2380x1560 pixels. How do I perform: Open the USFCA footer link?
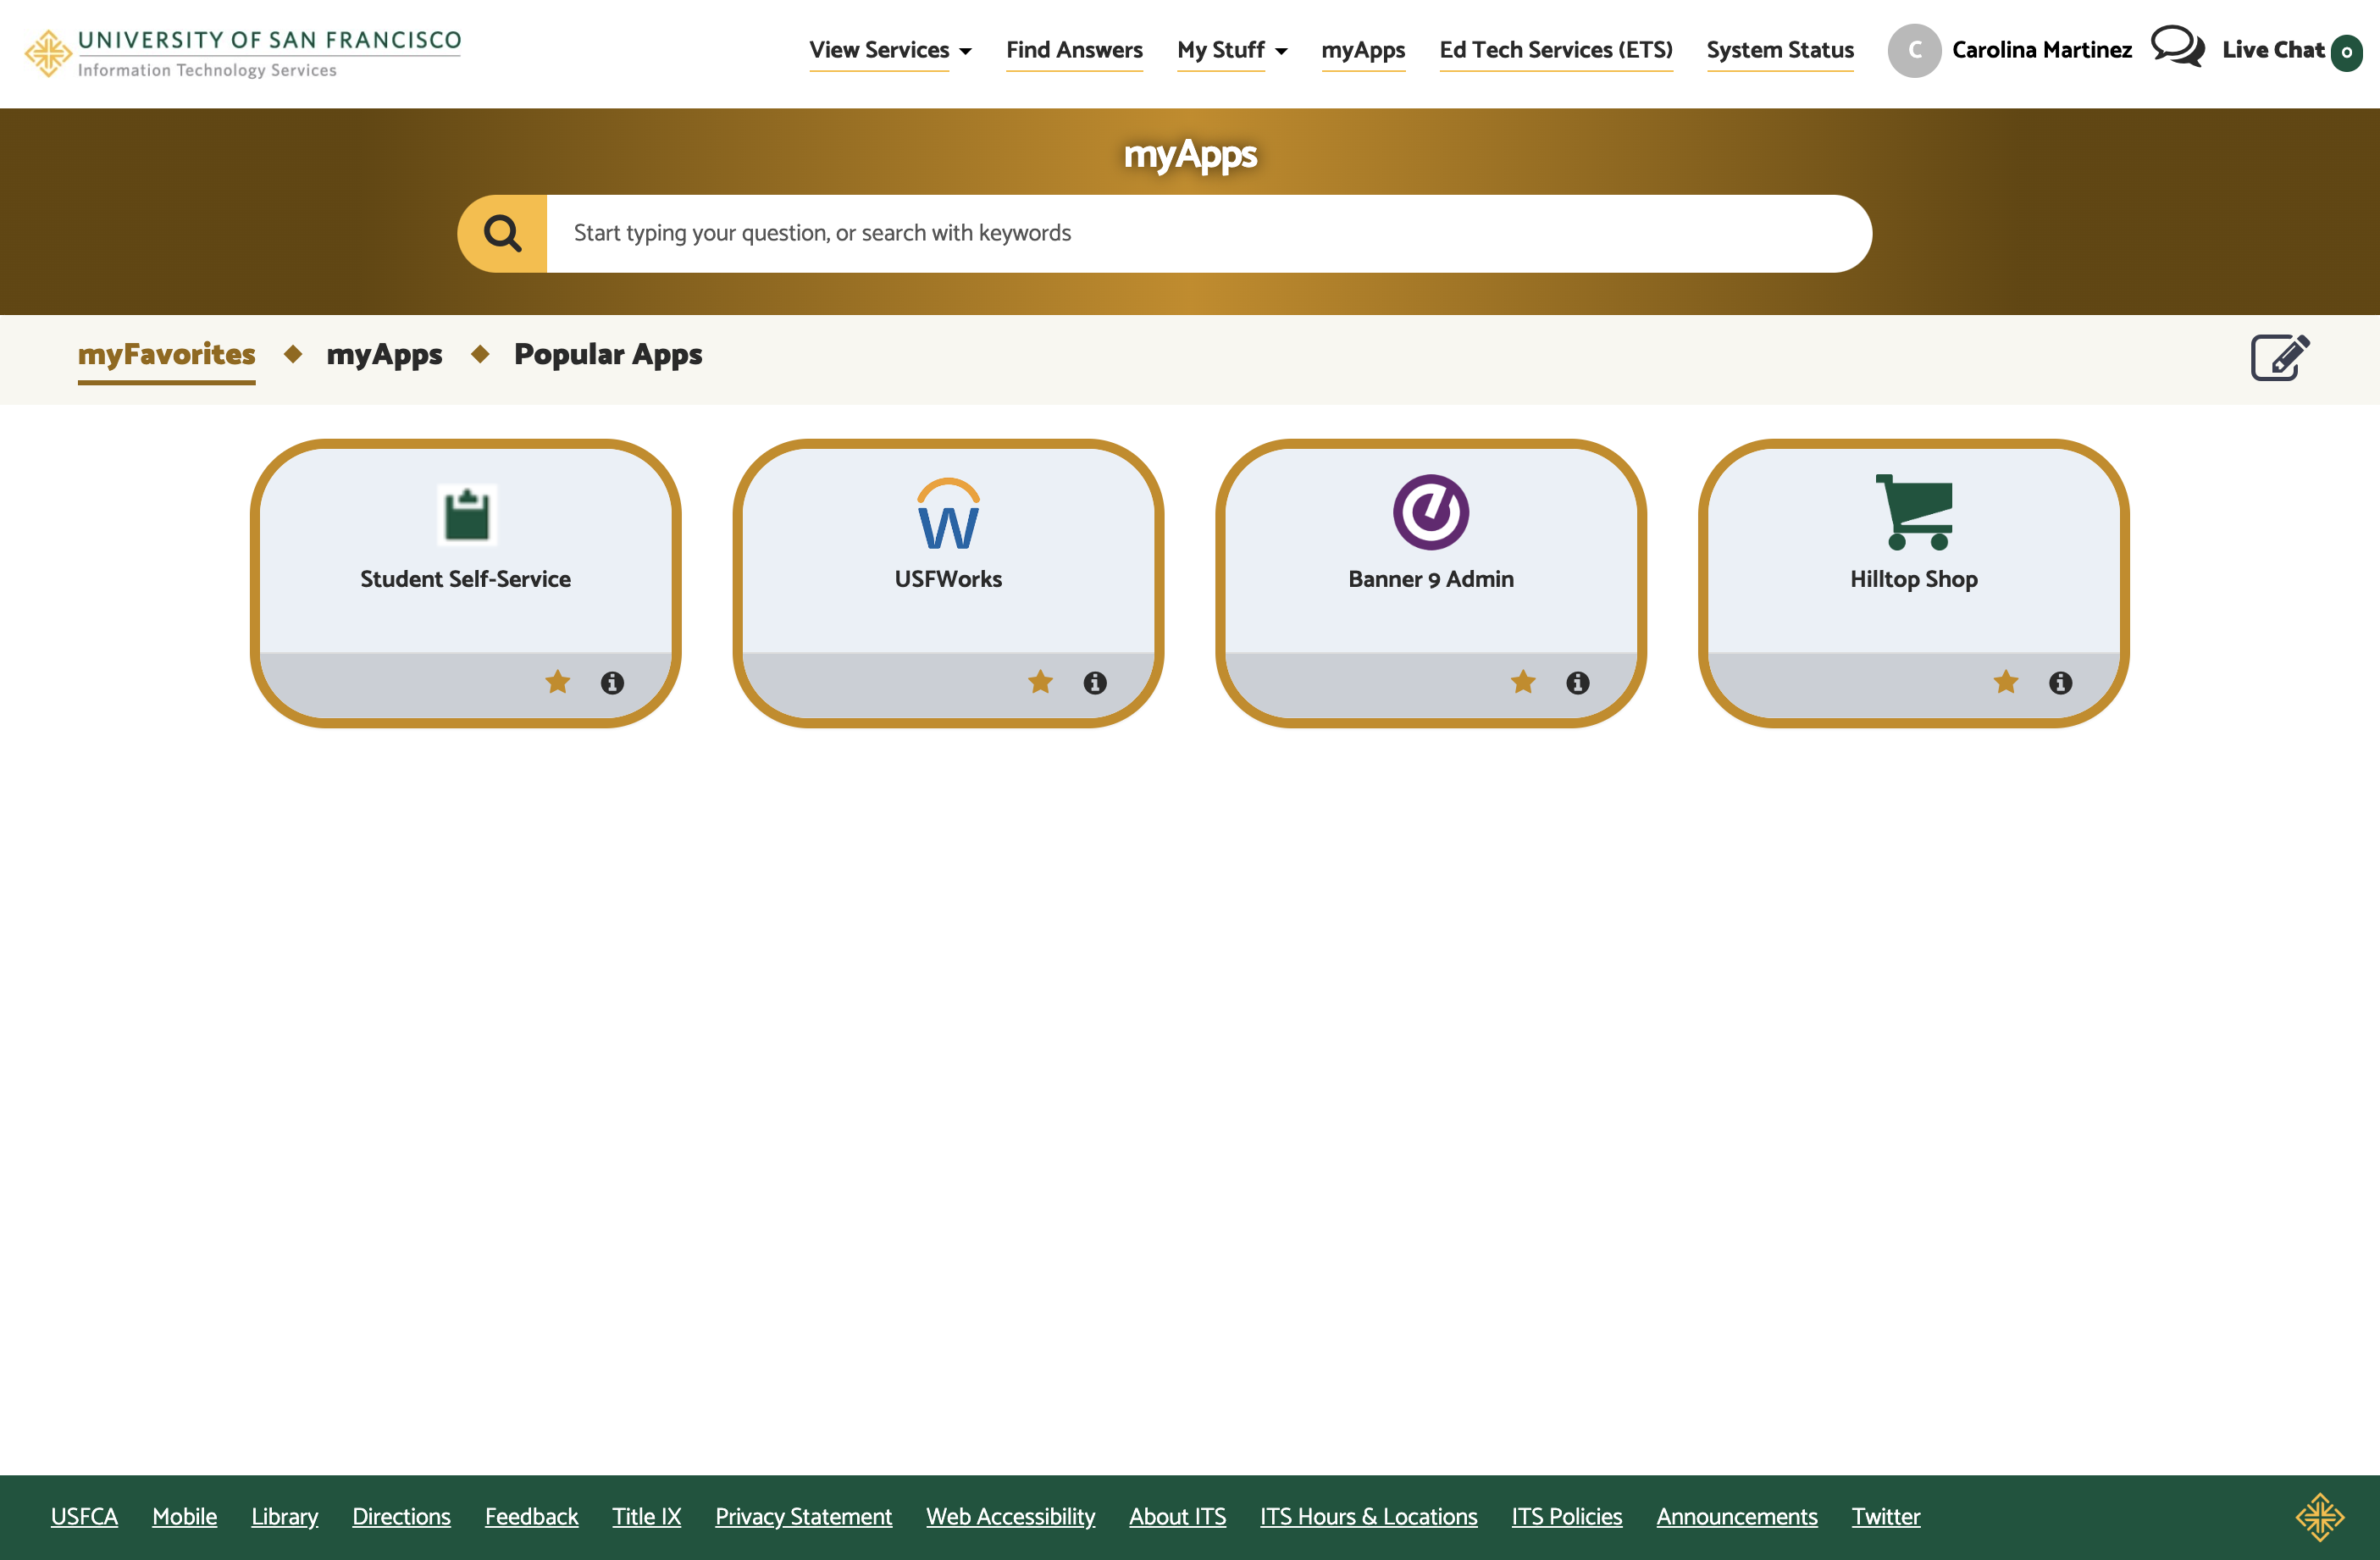pos(84,1516)
